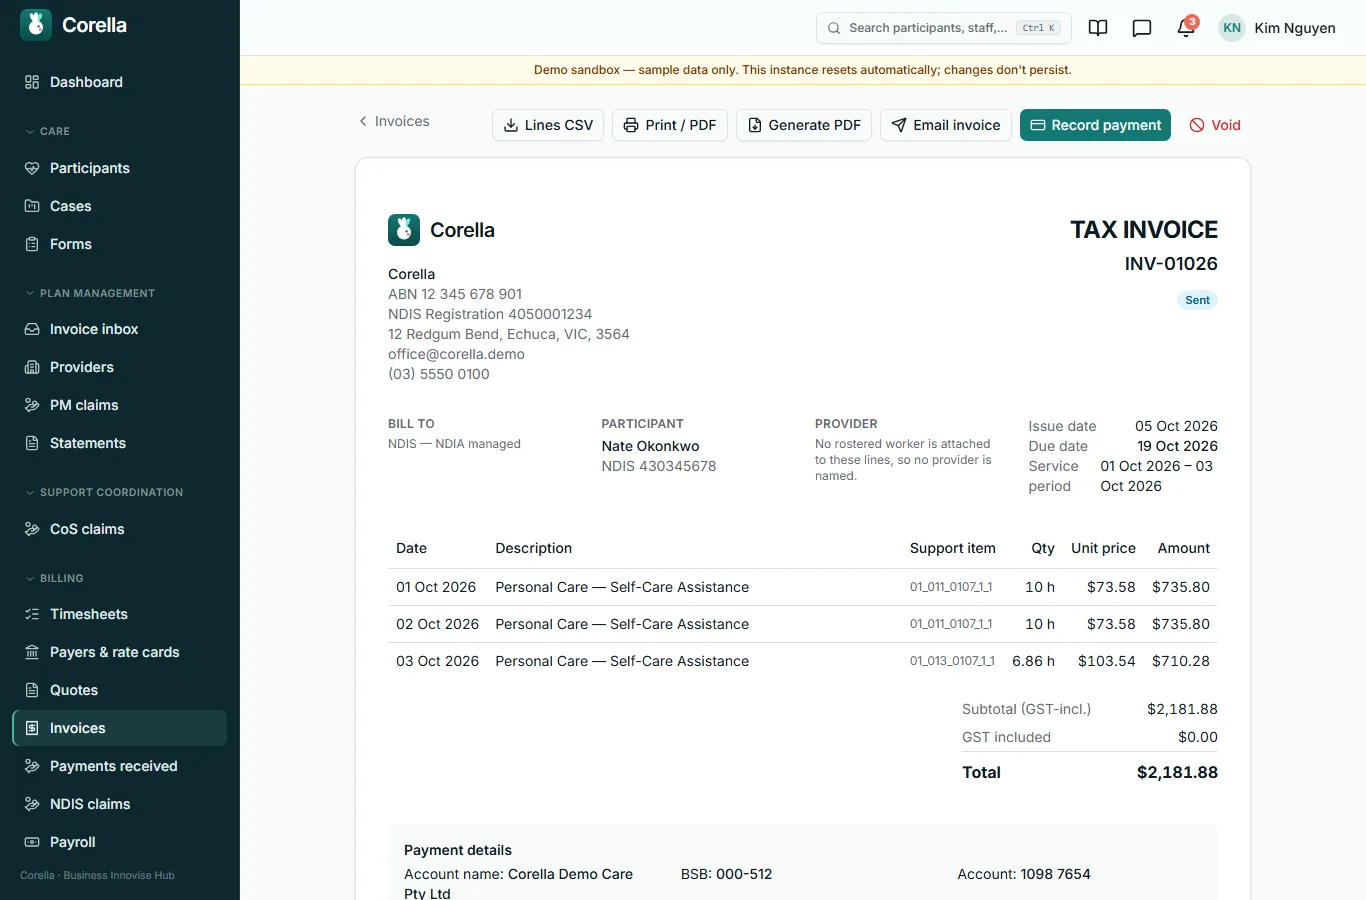Click Generate PDF button
Screen dimensions: 1366x900
804,125
